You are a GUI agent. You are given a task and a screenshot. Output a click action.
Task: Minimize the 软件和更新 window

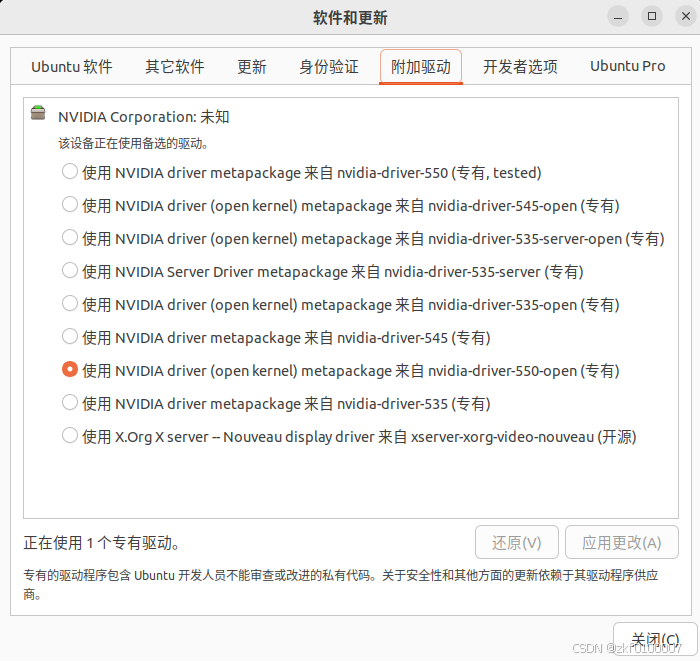click(x=618, y=17)
